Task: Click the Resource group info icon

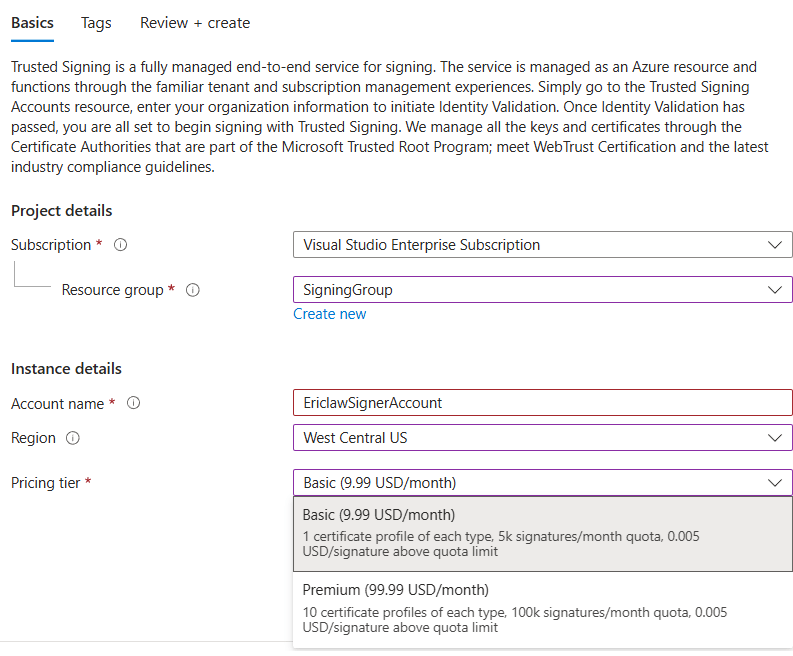Action: click(193, 290)
